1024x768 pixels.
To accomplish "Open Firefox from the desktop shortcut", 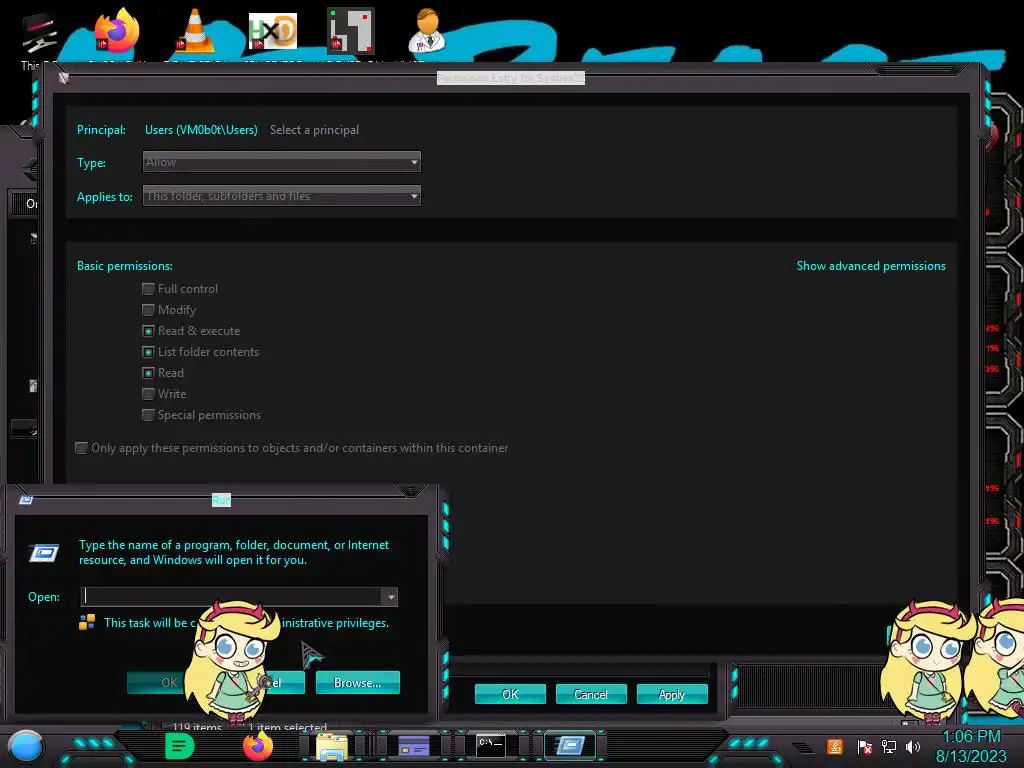I will coord(117,31).
